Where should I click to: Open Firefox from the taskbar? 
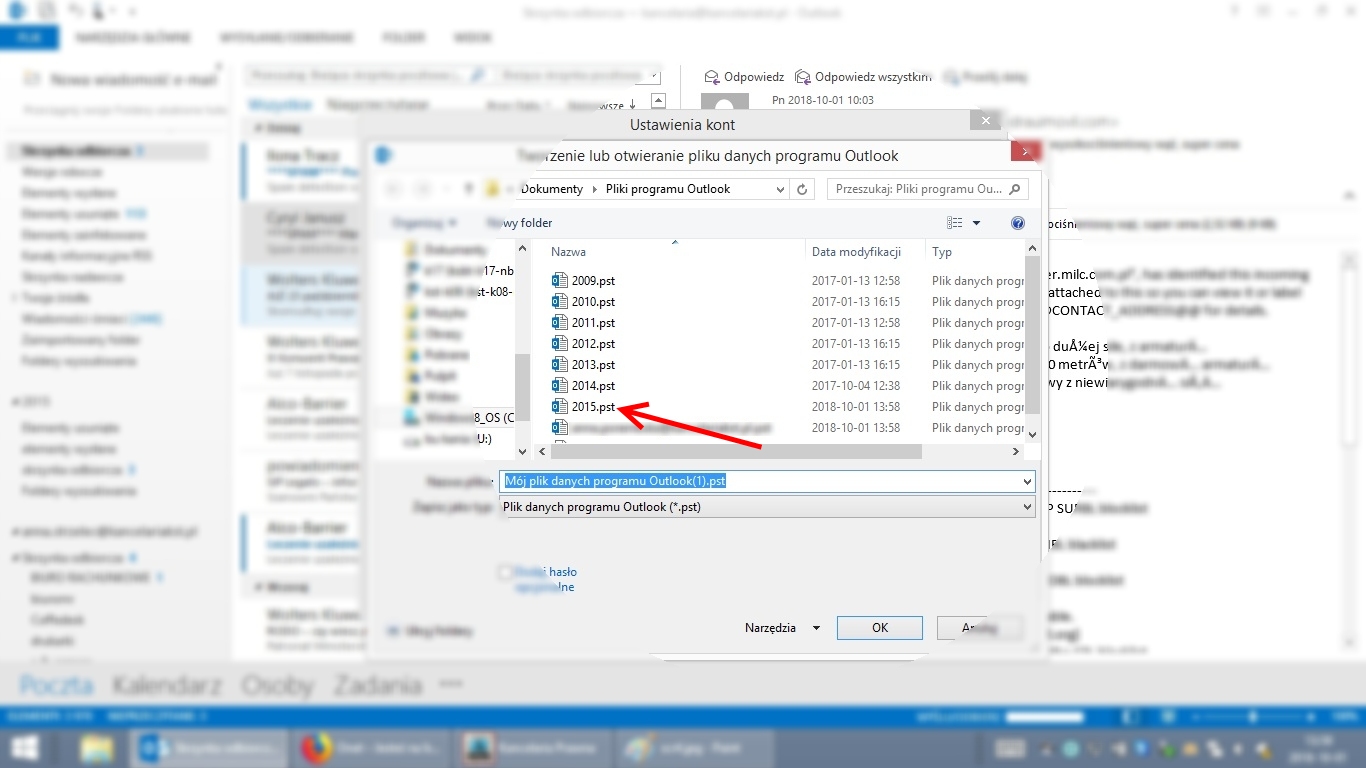tap(316, 748)
